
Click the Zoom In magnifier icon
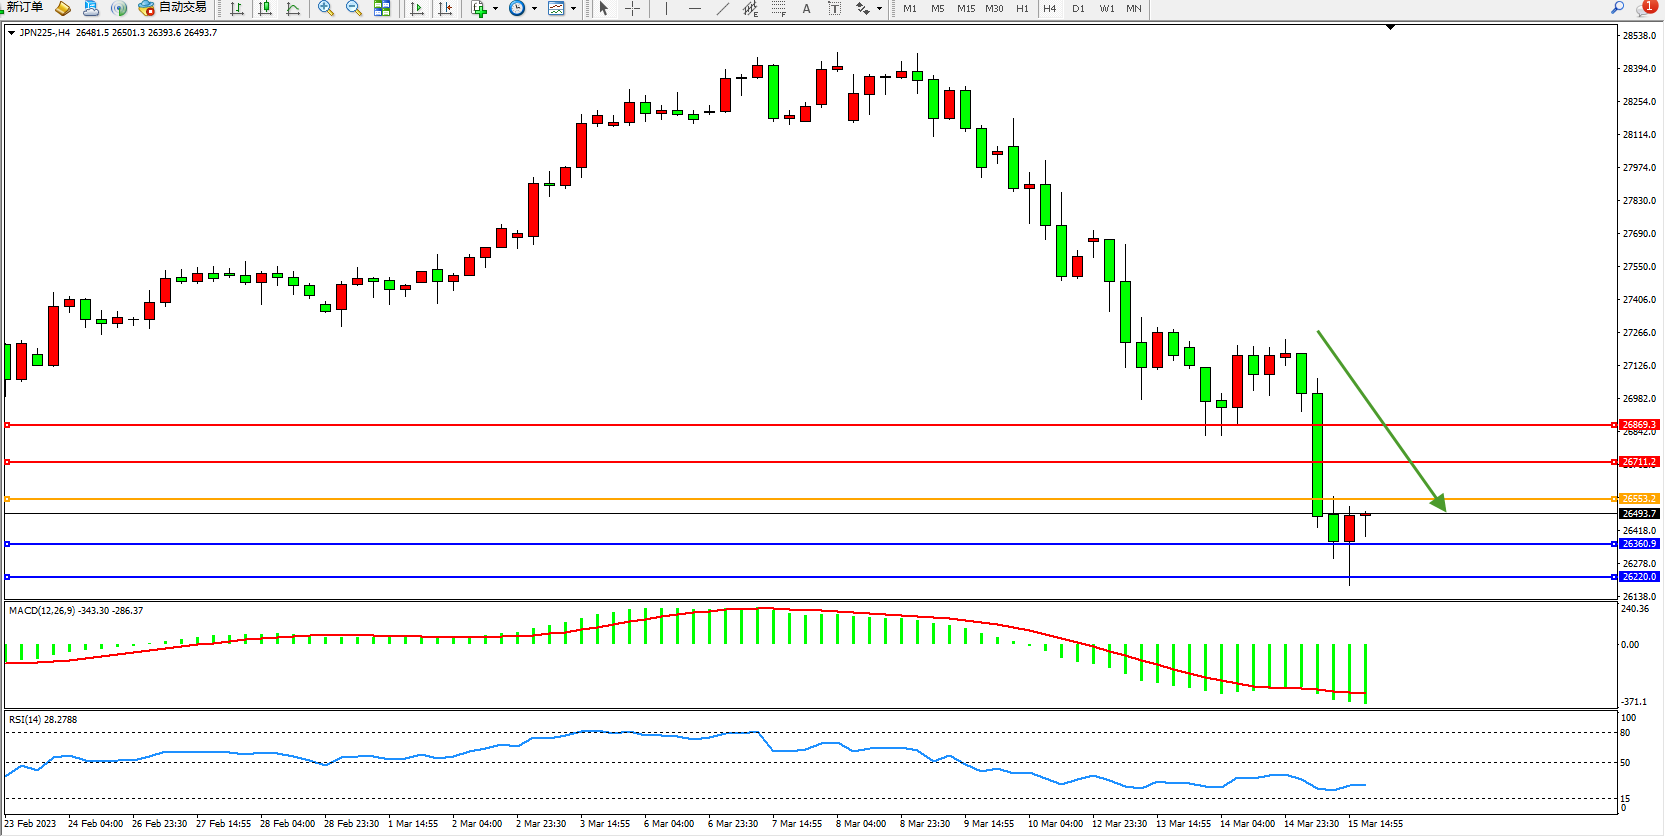(x=326, y=9)
